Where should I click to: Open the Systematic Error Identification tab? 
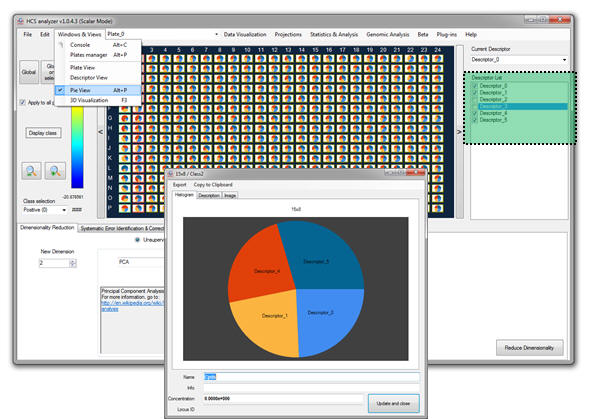(122, 228)
